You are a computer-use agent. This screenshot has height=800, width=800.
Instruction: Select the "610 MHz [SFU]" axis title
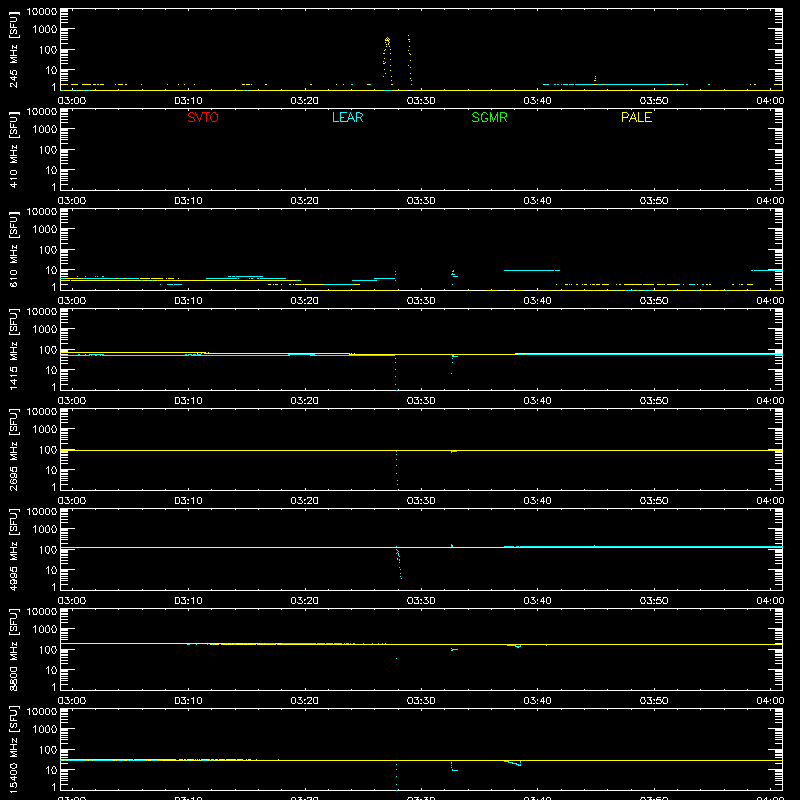13,249
